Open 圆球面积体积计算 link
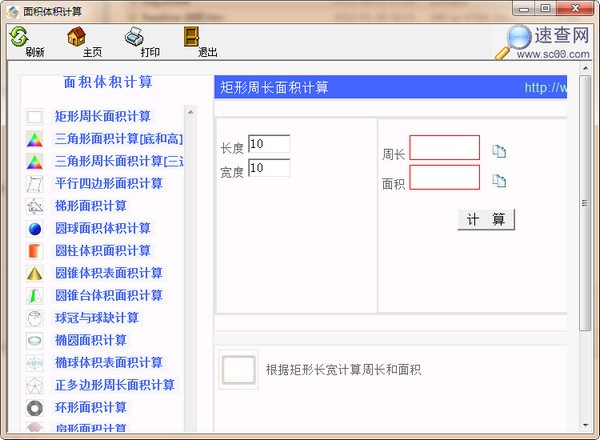The width and height of the screenshot is (600, 440). [x=103, y=228]
